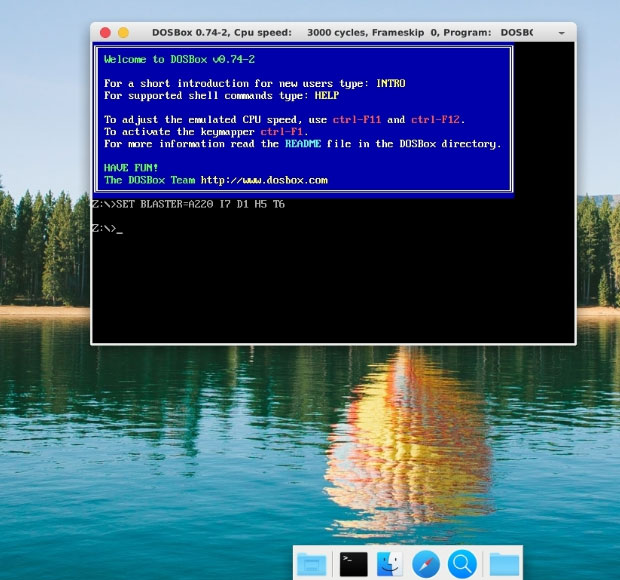Click the http://www.dosbox.com URL text
This screenshot has height=580, width=620.
264,180
